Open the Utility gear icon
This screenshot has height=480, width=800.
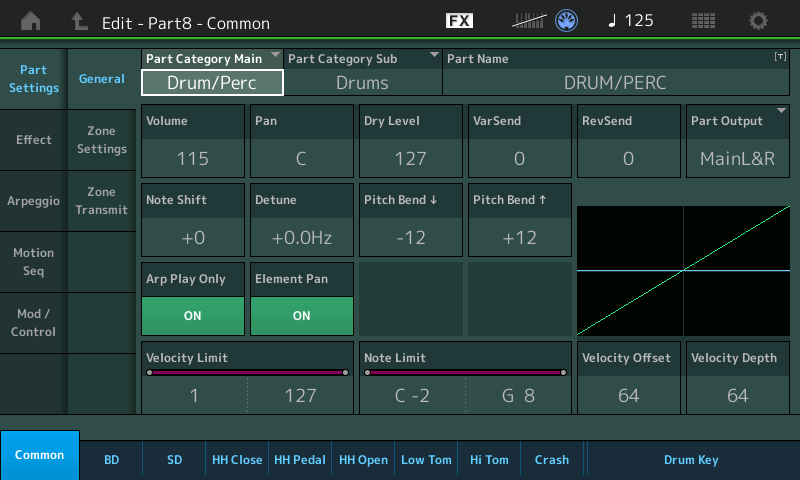759,21
